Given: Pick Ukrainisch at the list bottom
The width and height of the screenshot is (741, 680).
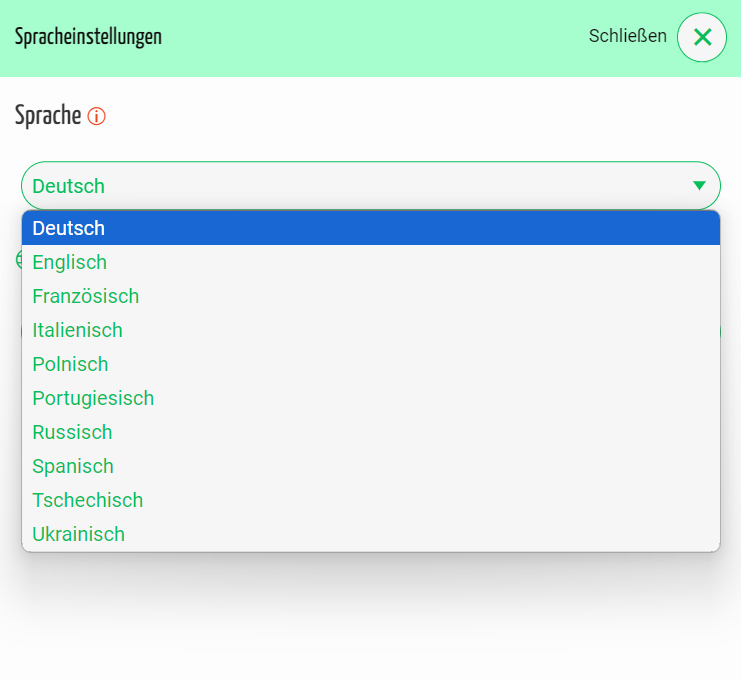Looking at the screenshot, I should 78,534.
